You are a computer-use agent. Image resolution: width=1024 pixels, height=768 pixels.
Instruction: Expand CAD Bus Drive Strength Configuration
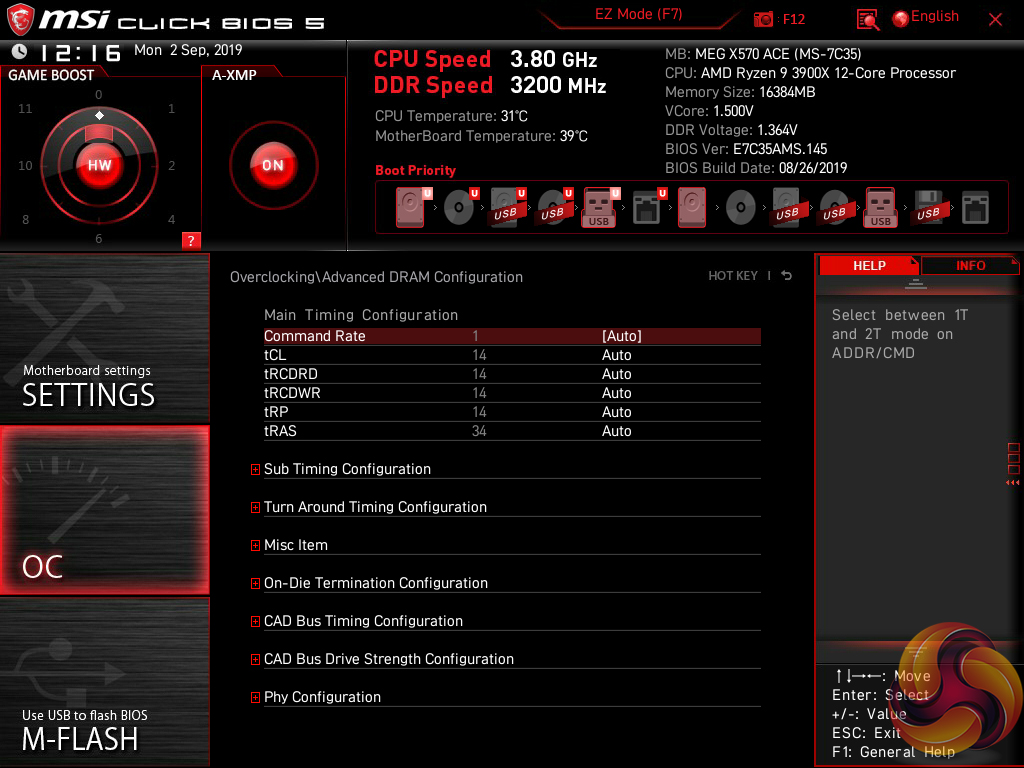255,659
